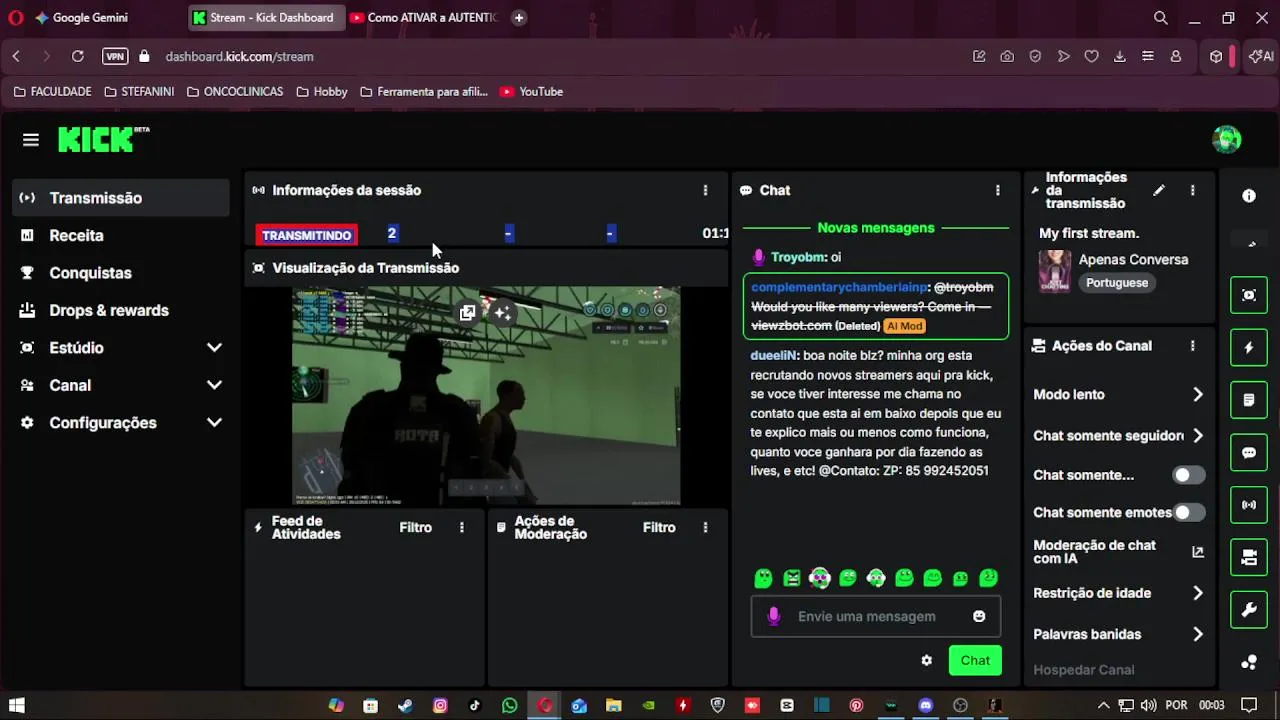This screenshot has width=1280, height=720.
Task: Click the Novas mensagens label in chat
Action: (x=876, y=228)
